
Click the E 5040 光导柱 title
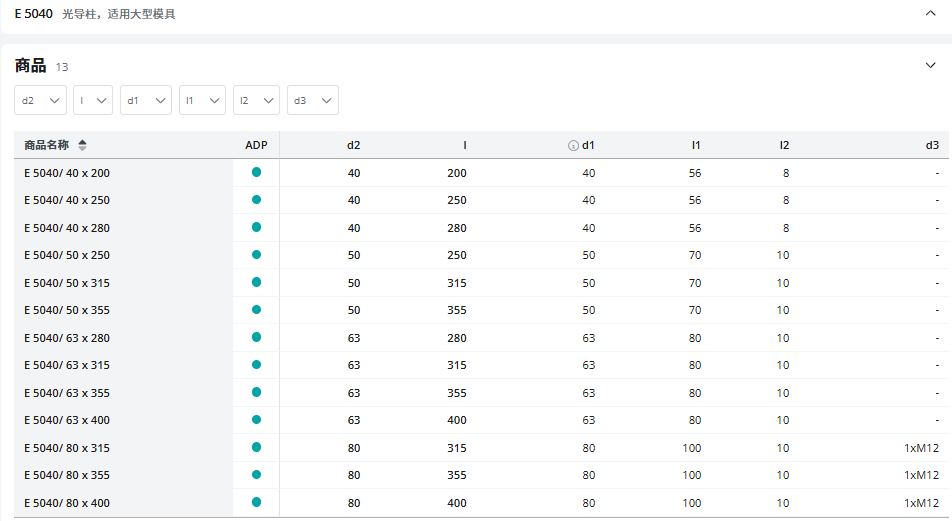(95, 13)
